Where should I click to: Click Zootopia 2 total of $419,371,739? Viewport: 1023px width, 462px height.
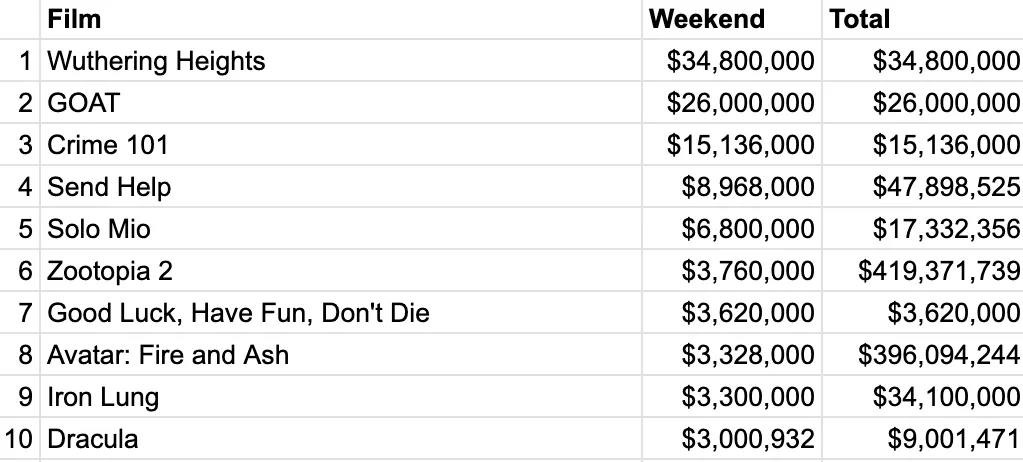point(939,271)
